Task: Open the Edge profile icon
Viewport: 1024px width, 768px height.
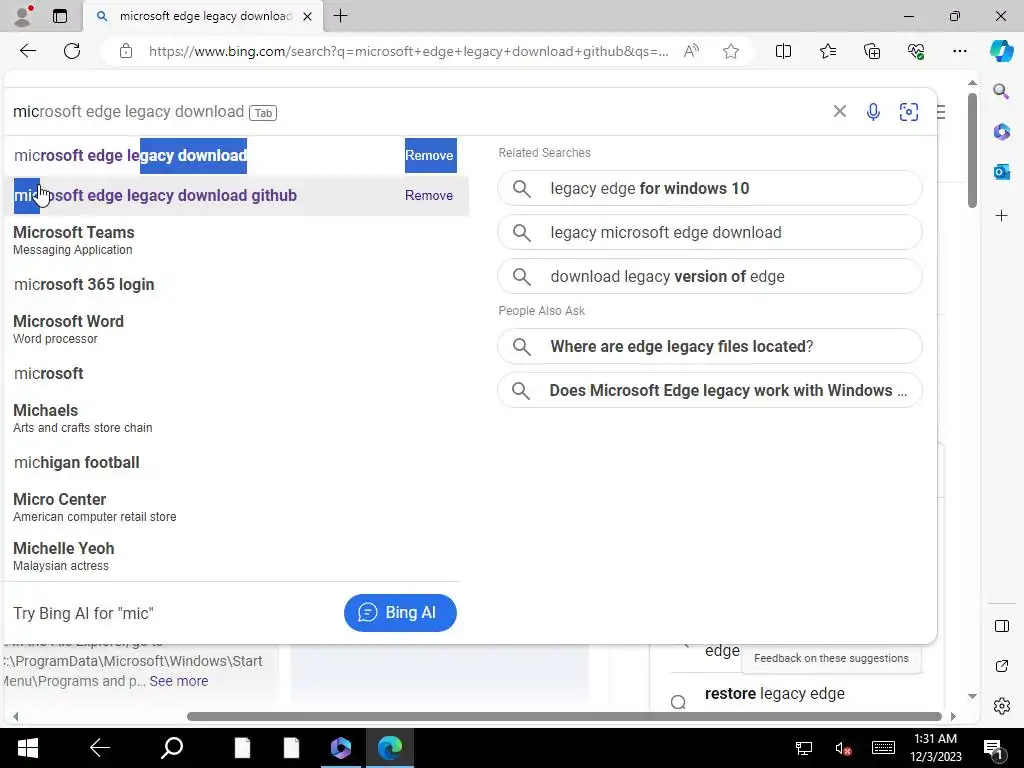Action: pos(23,16)
